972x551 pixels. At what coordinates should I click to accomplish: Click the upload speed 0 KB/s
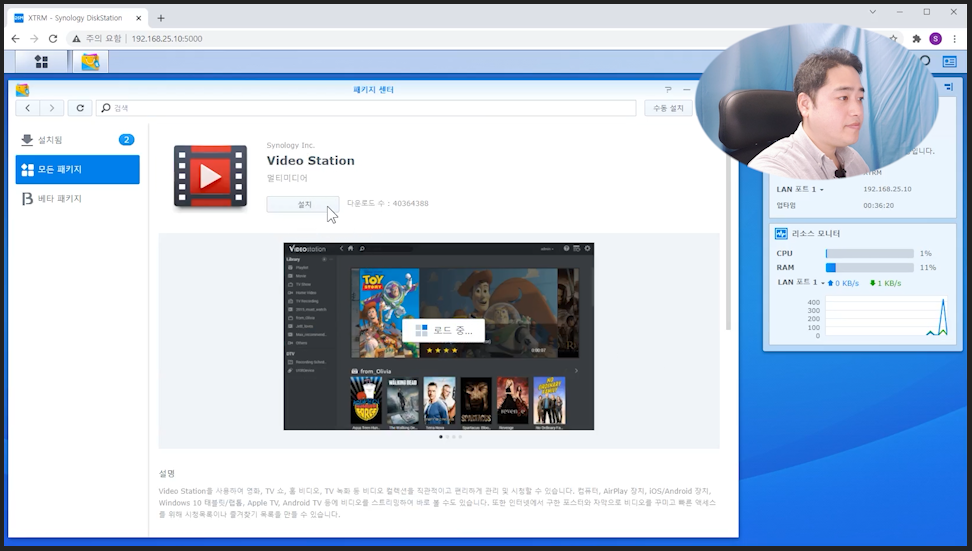click(843, 283)
